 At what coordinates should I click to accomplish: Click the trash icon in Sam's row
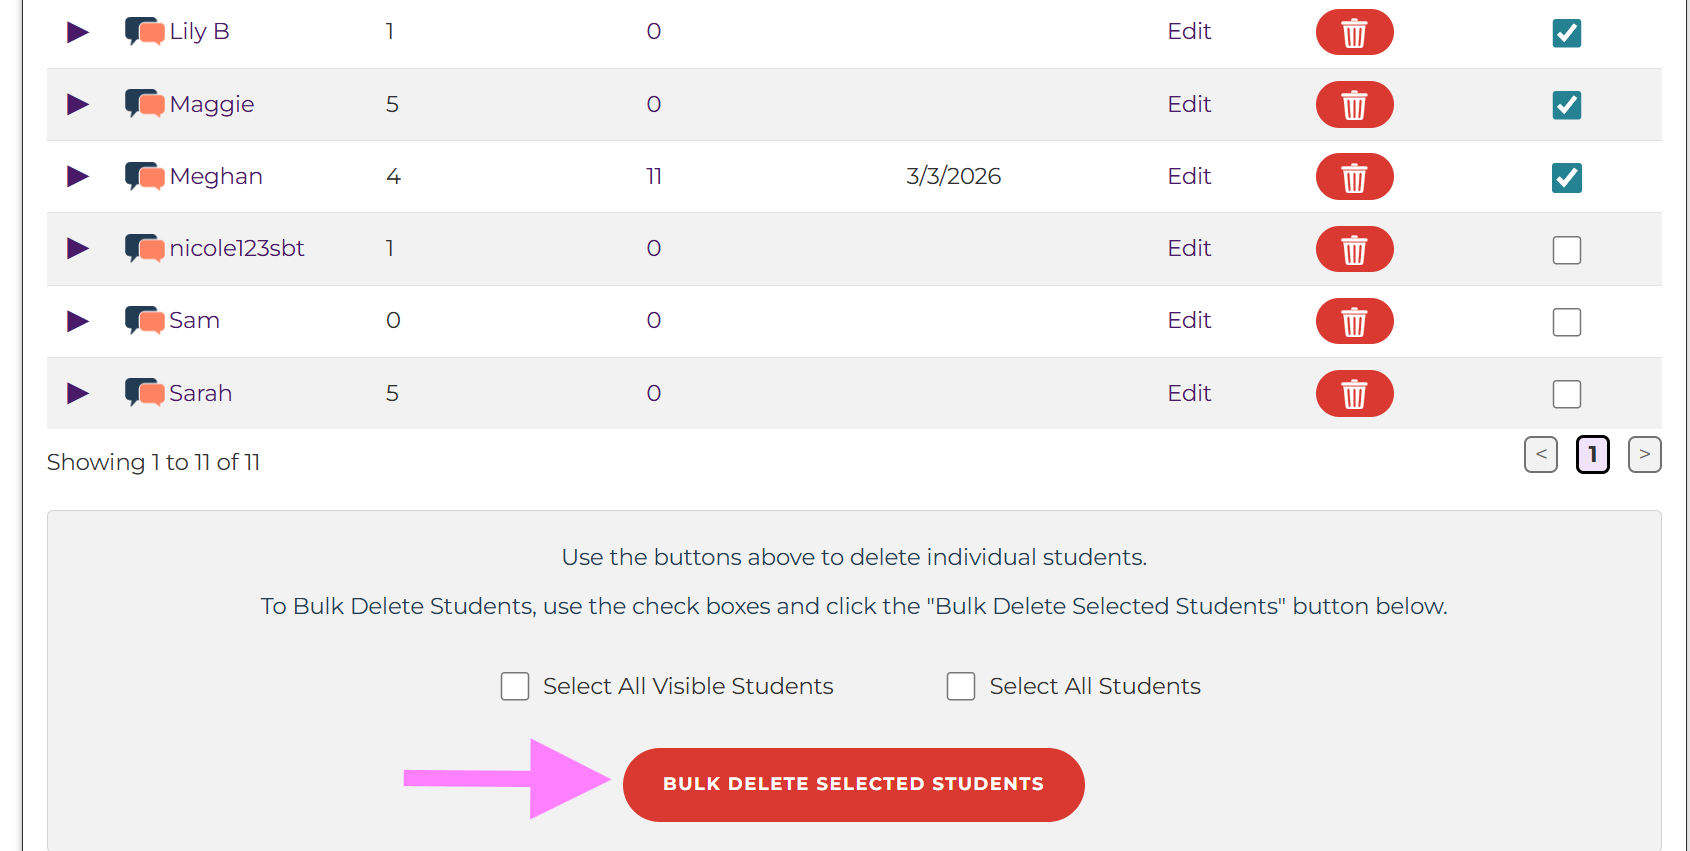point(1354,321)
